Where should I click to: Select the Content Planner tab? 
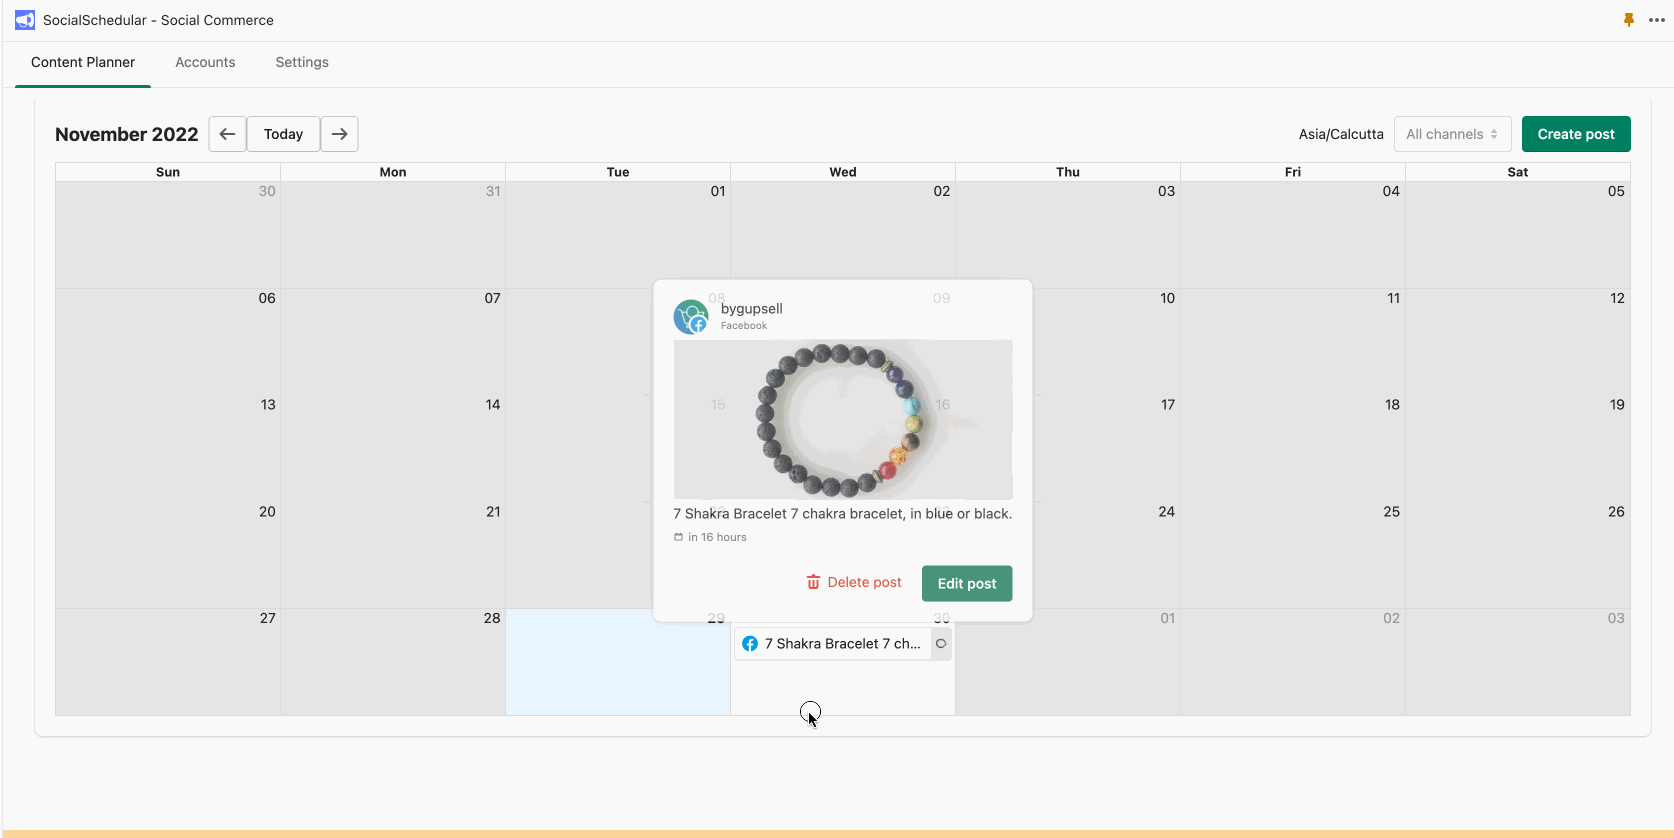pyautogui.click(x=83, y=62)
